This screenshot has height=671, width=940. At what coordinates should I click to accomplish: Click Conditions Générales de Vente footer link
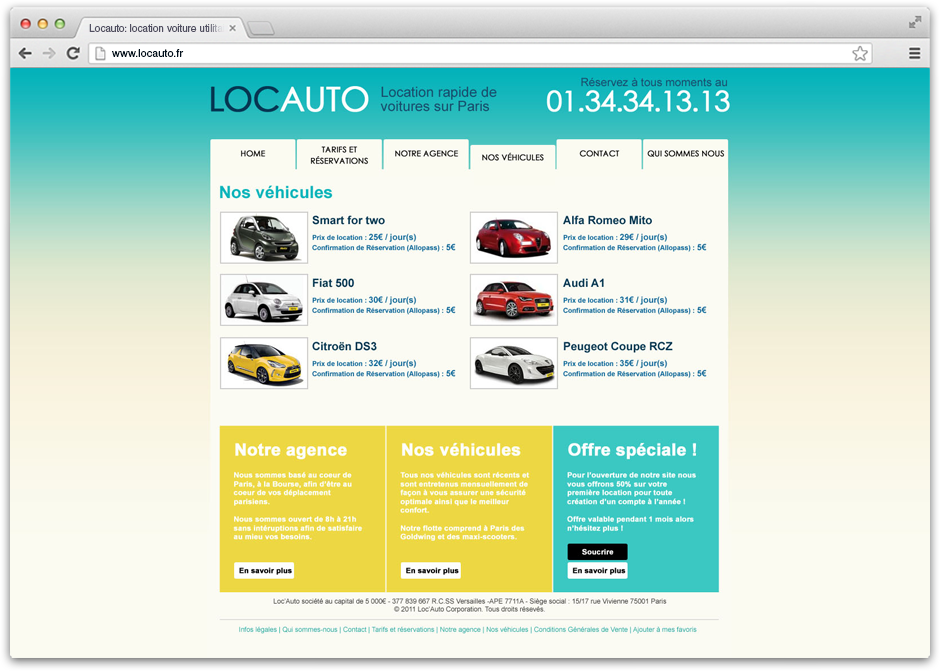tap(580, 630)
